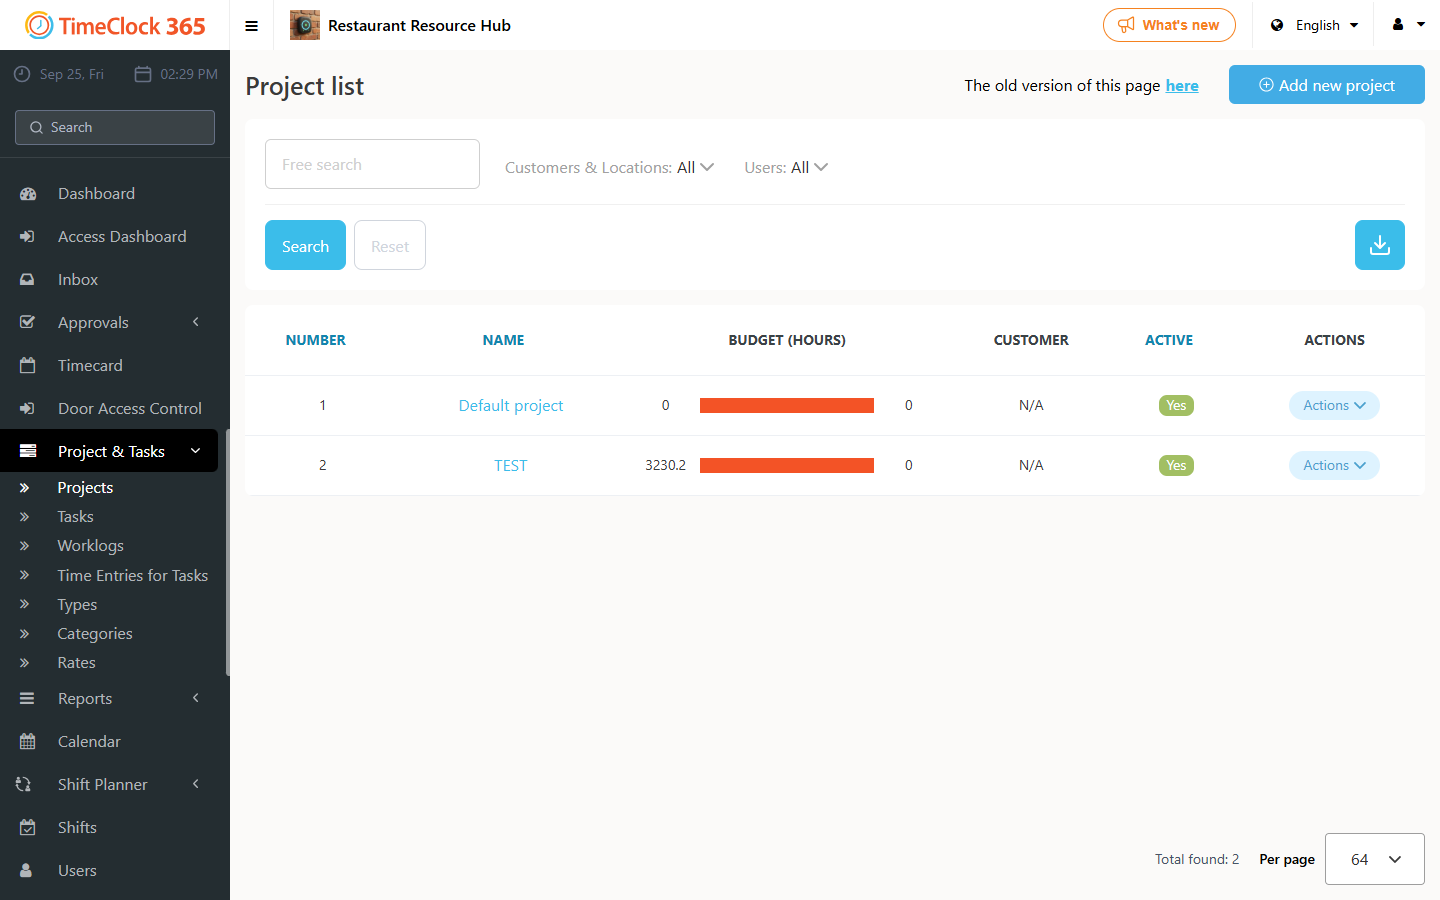Open Tasks in the sidebar
The image size is (1440, 900).
[x=75, y=517]
